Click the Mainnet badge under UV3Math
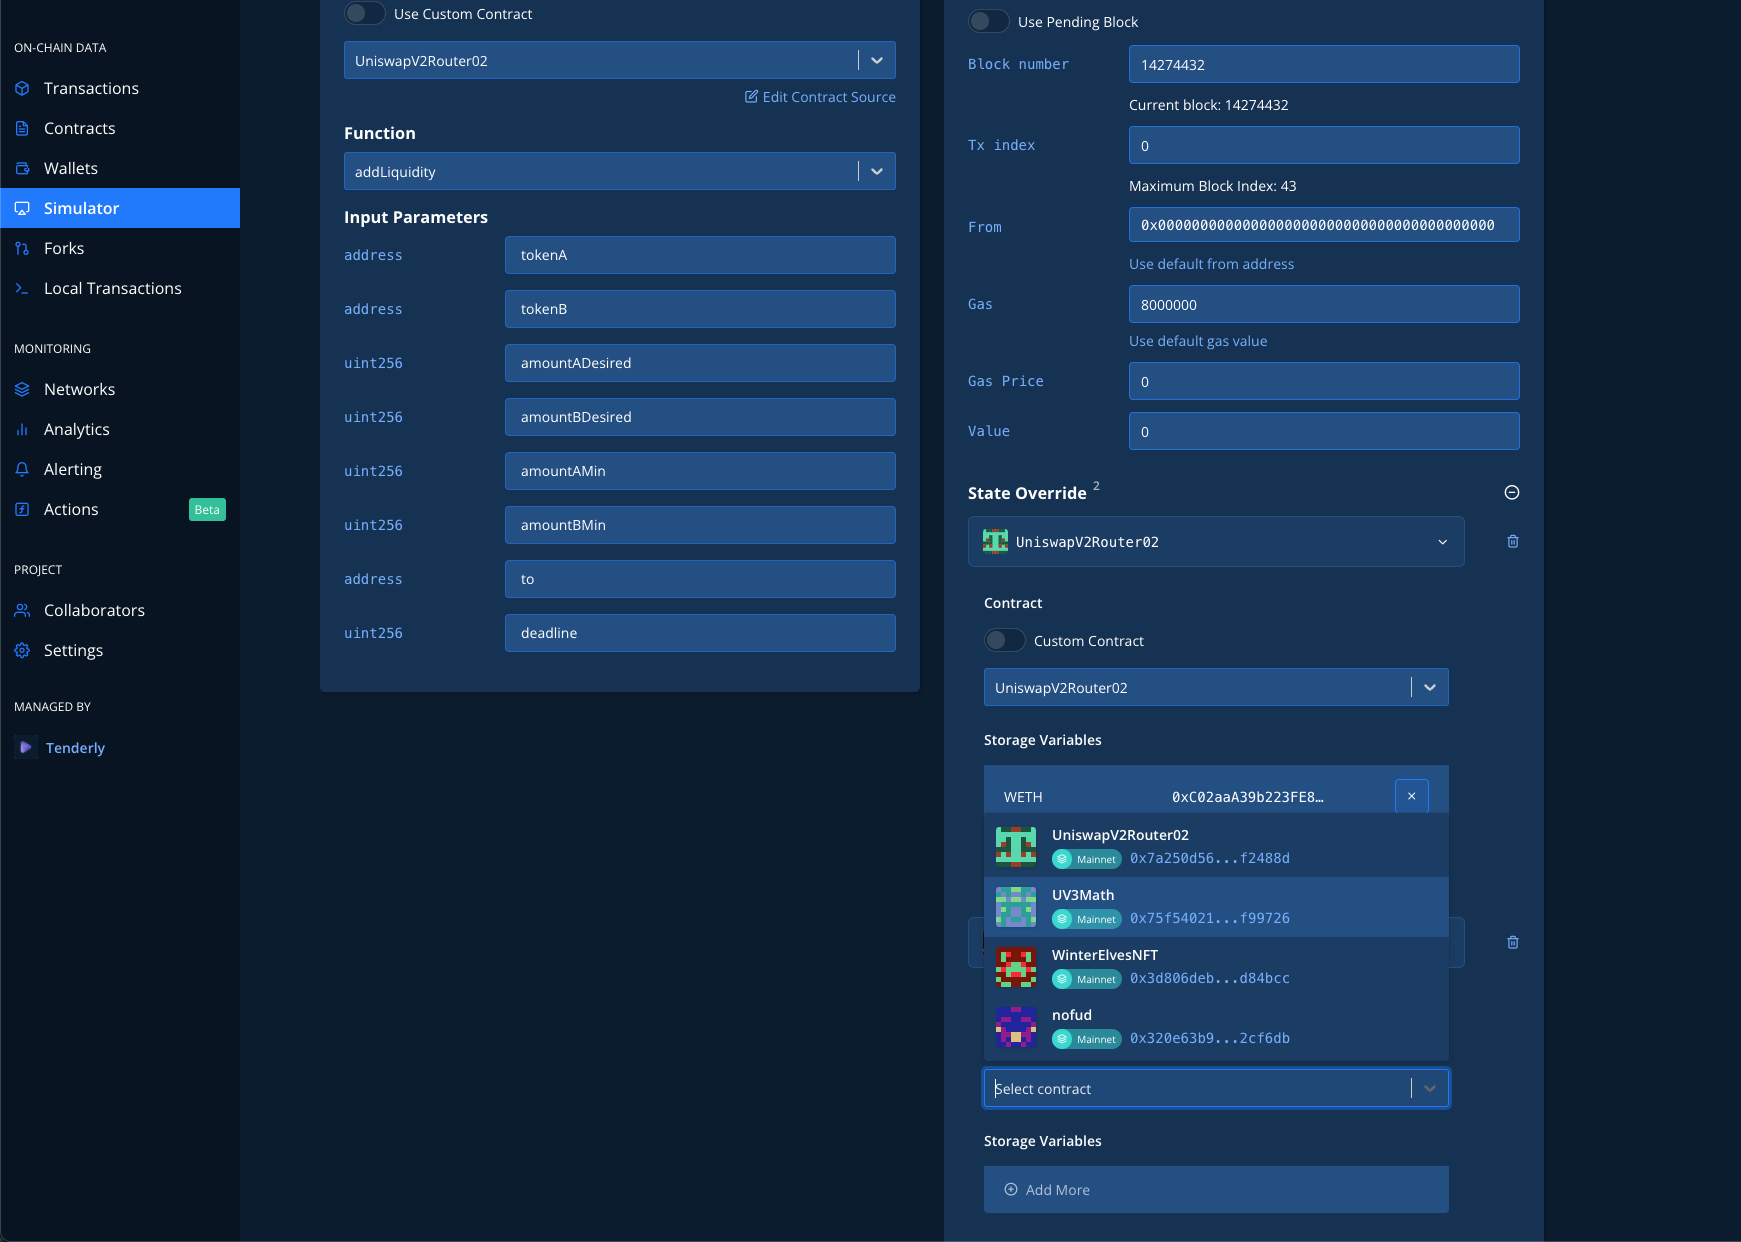Screen dimensions: 1741x1242 [1087, 919]
